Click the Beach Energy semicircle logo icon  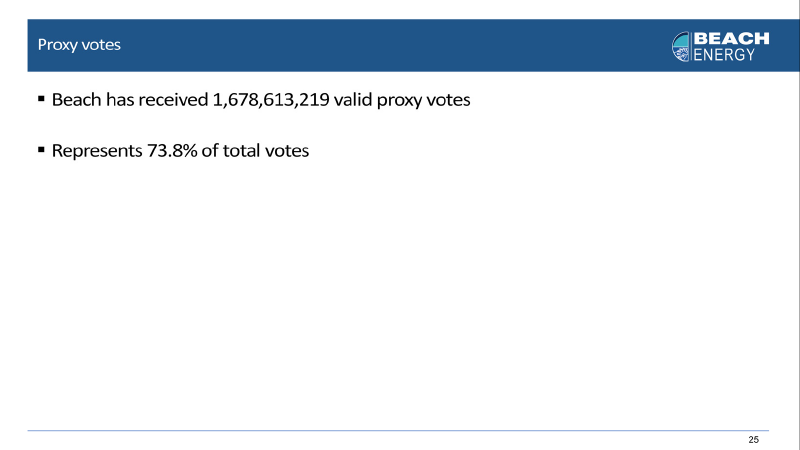(x=681, y=46)
